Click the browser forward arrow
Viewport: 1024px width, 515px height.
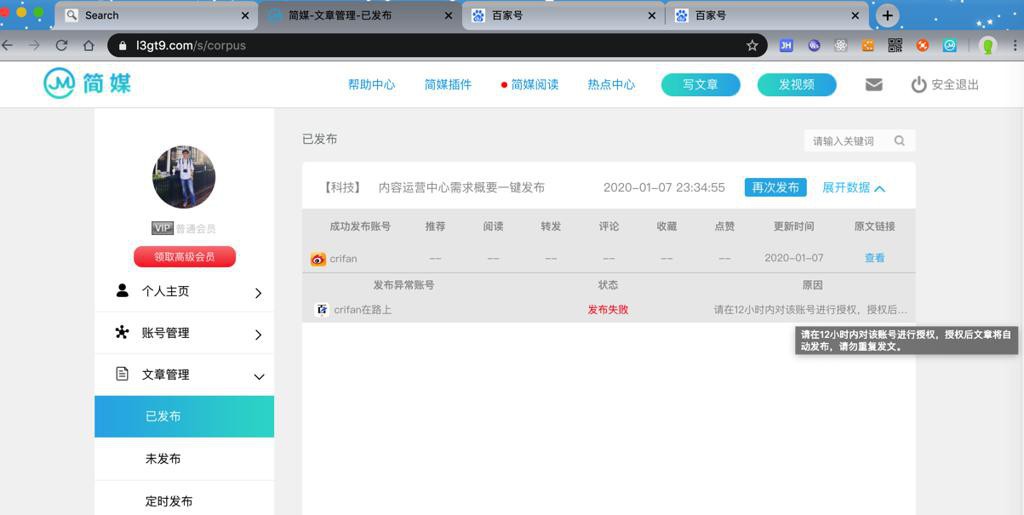(x=34, y=45)
